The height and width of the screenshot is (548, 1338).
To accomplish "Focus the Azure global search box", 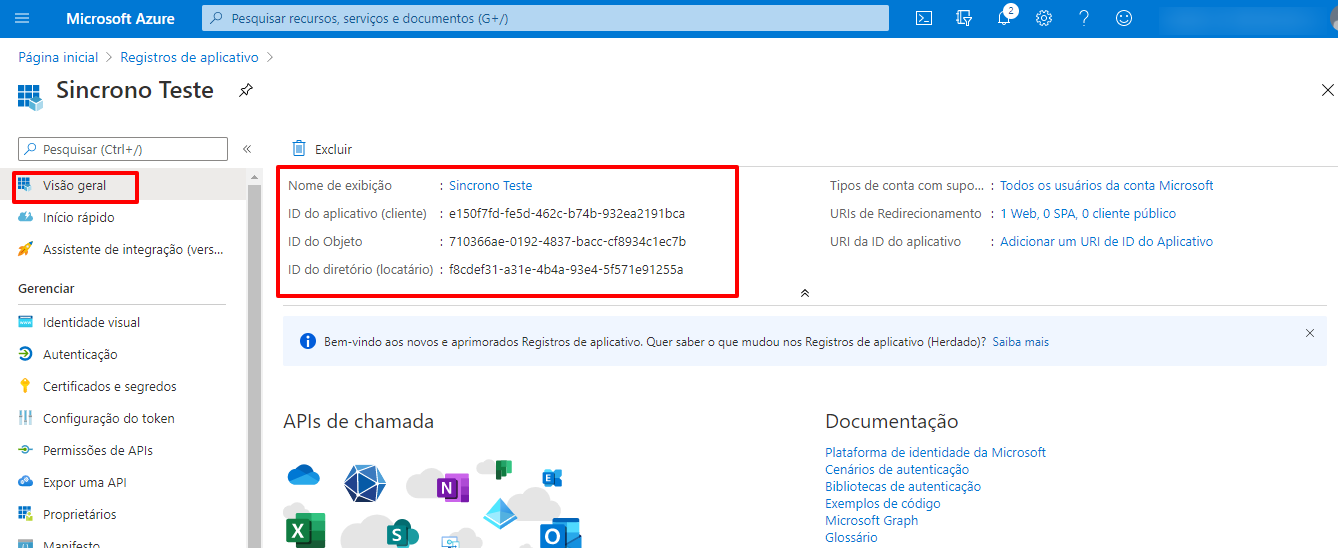I will (x=545, y=18).
